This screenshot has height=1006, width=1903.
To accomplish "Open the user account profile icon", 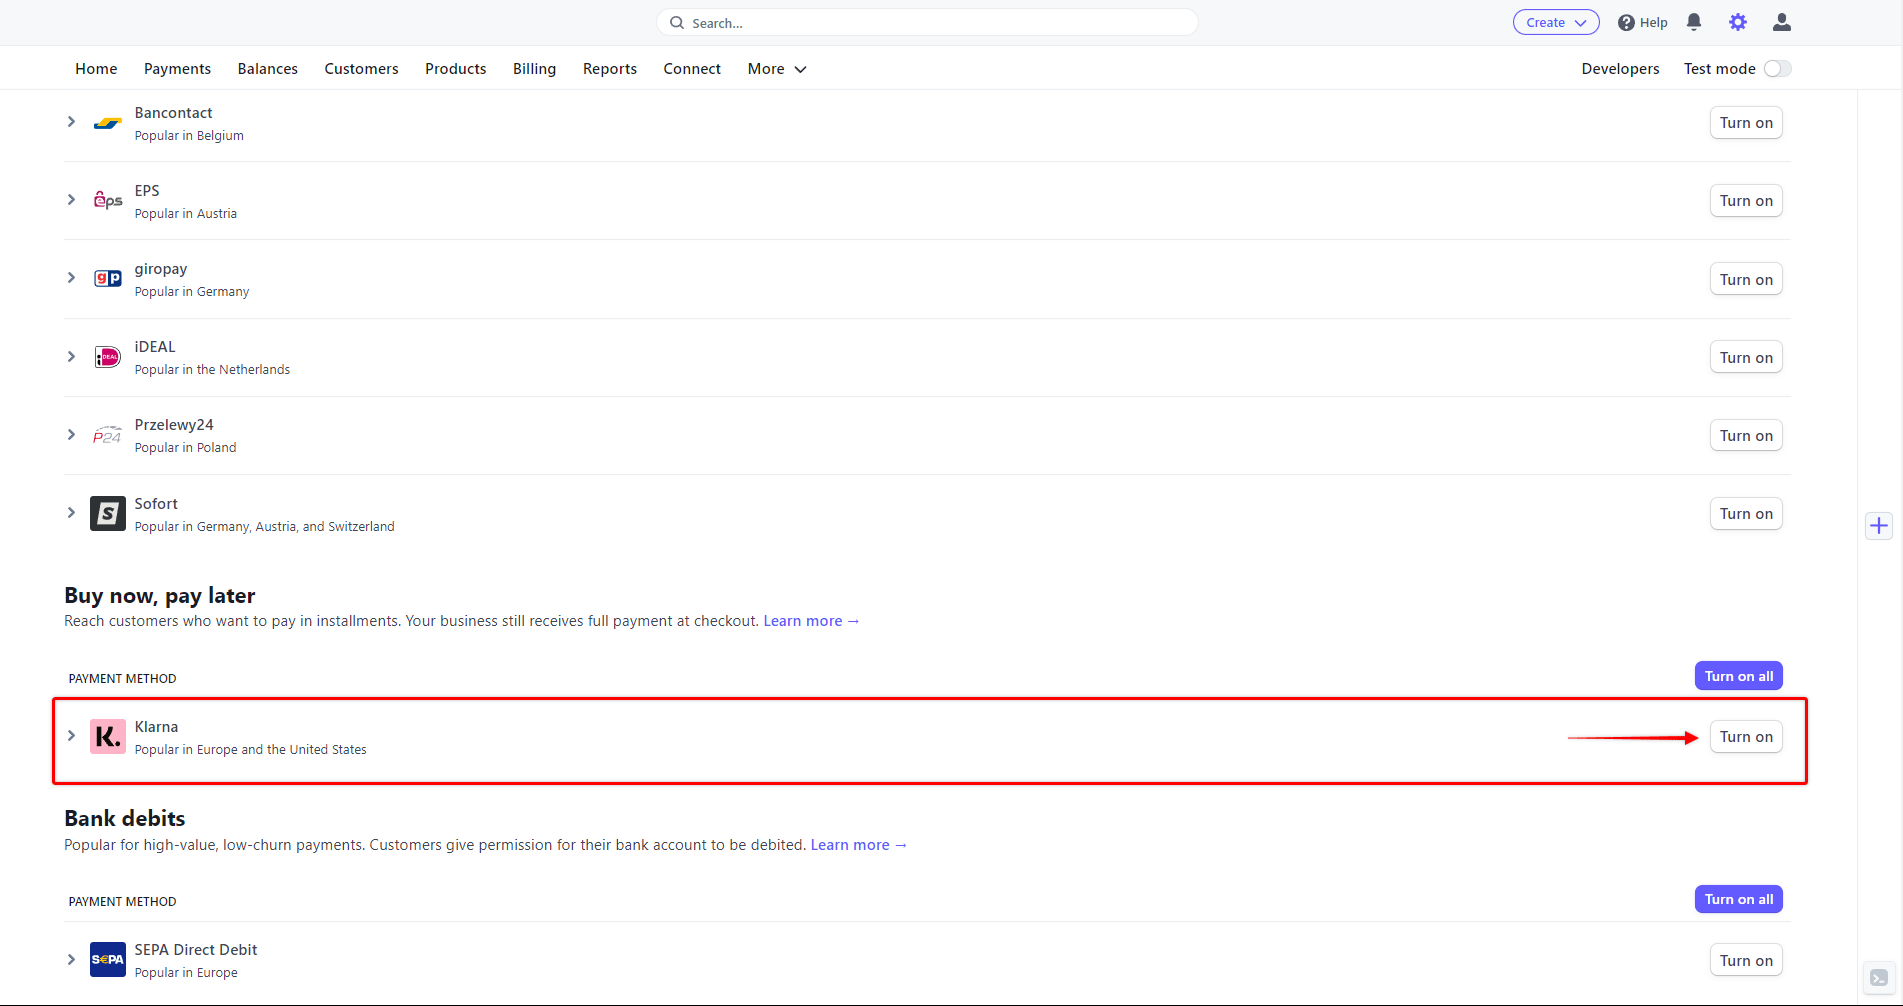I will (x=1781, y=22).
